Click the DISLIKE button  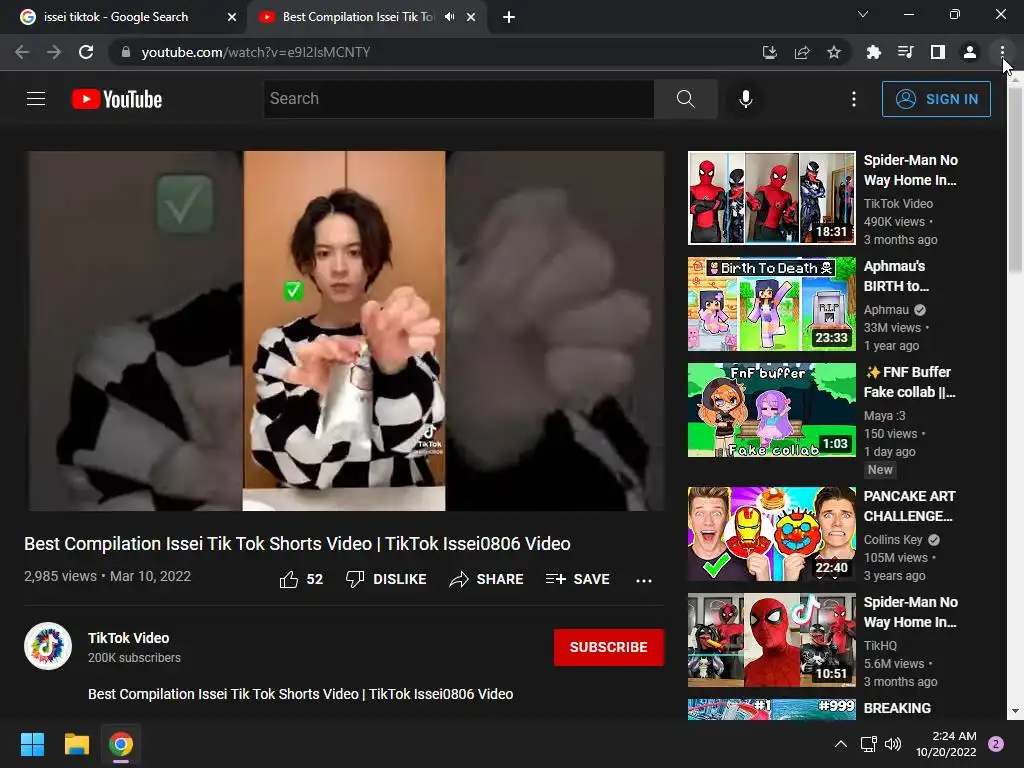(x=386, y=579)
